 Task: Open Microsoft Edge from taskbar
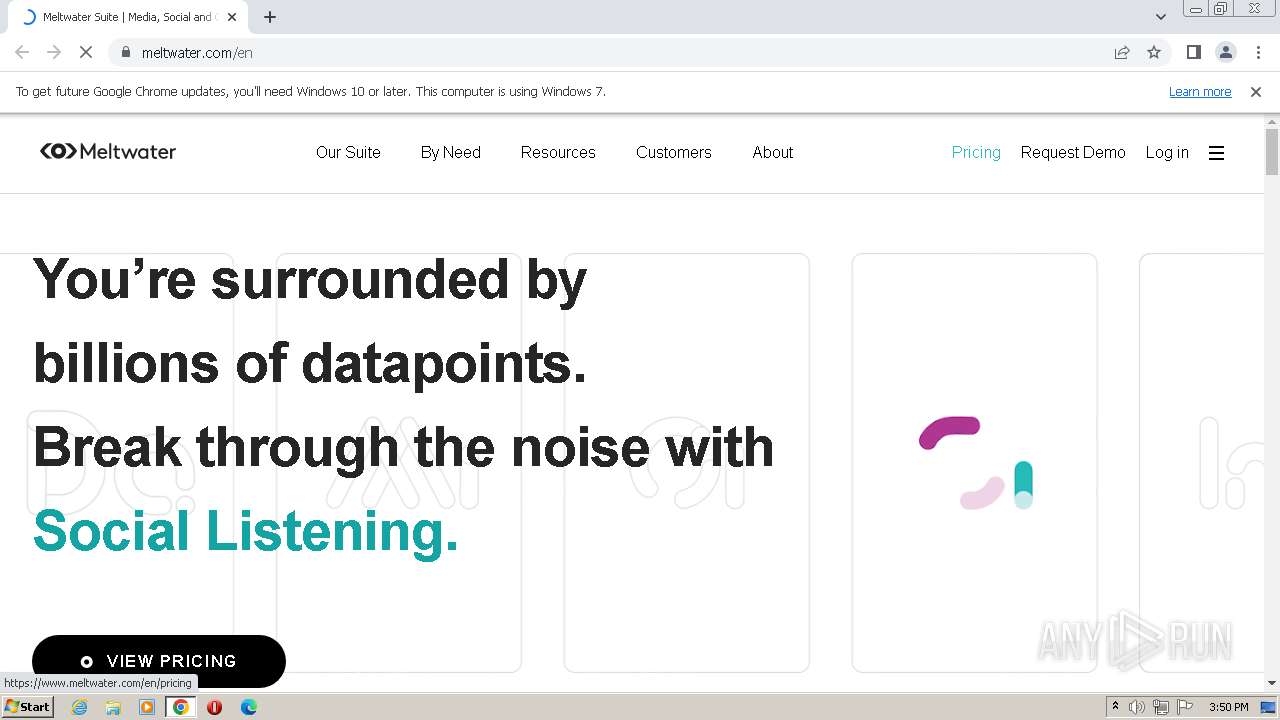pyautogui.click(x=248, y=707)
